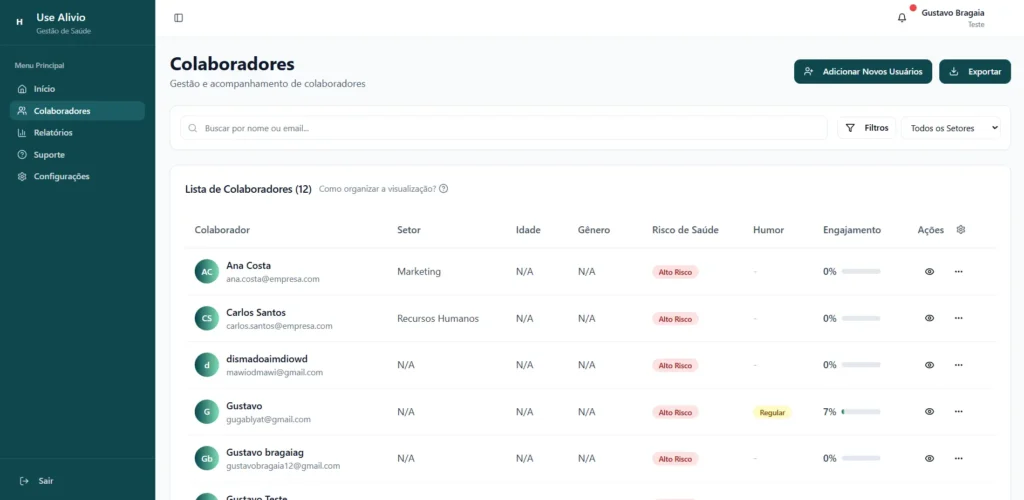Screen dimensions: 1024x500
Task: Click 'Como organizar a visualização?' link
Action: 377,189
